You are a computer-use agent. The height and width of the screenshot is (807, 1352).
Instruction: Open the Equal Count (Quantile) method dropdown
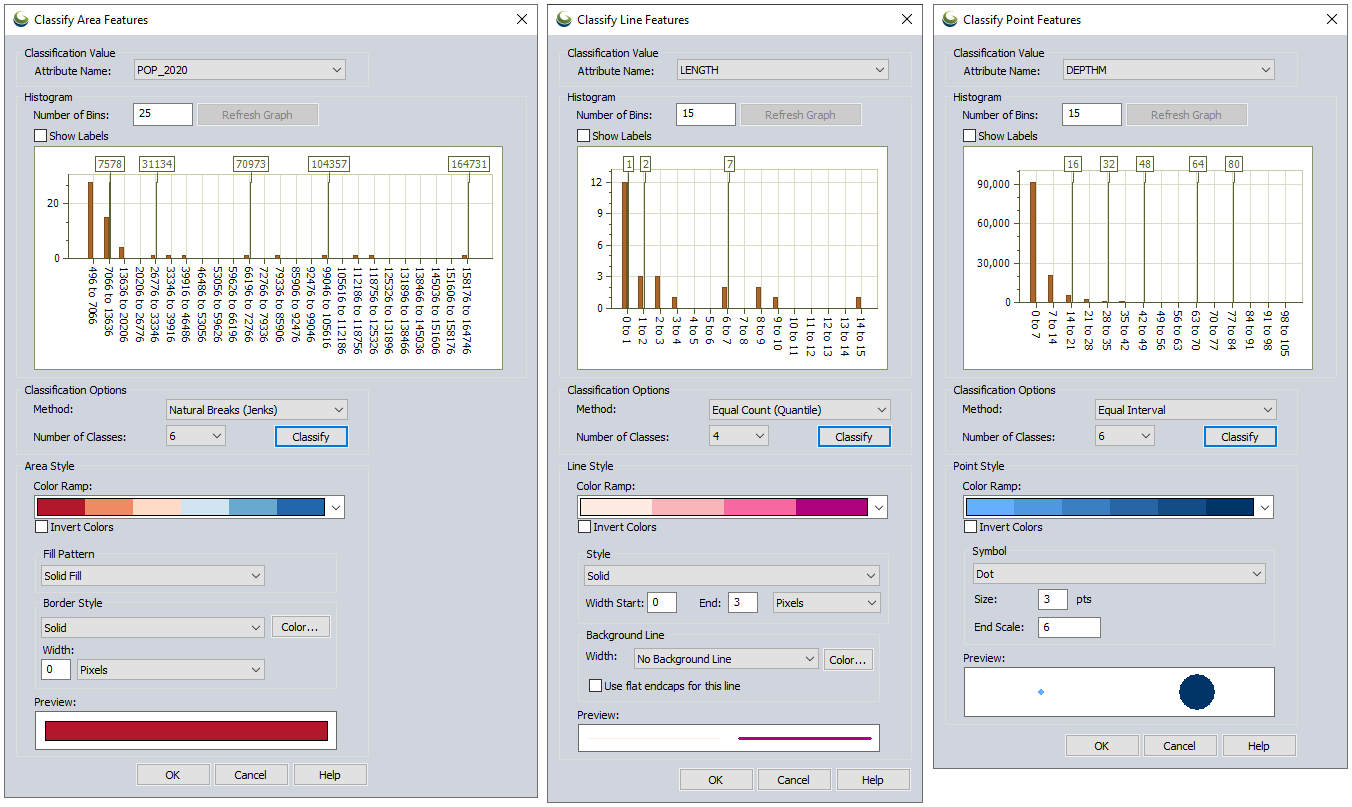point(800,410)
